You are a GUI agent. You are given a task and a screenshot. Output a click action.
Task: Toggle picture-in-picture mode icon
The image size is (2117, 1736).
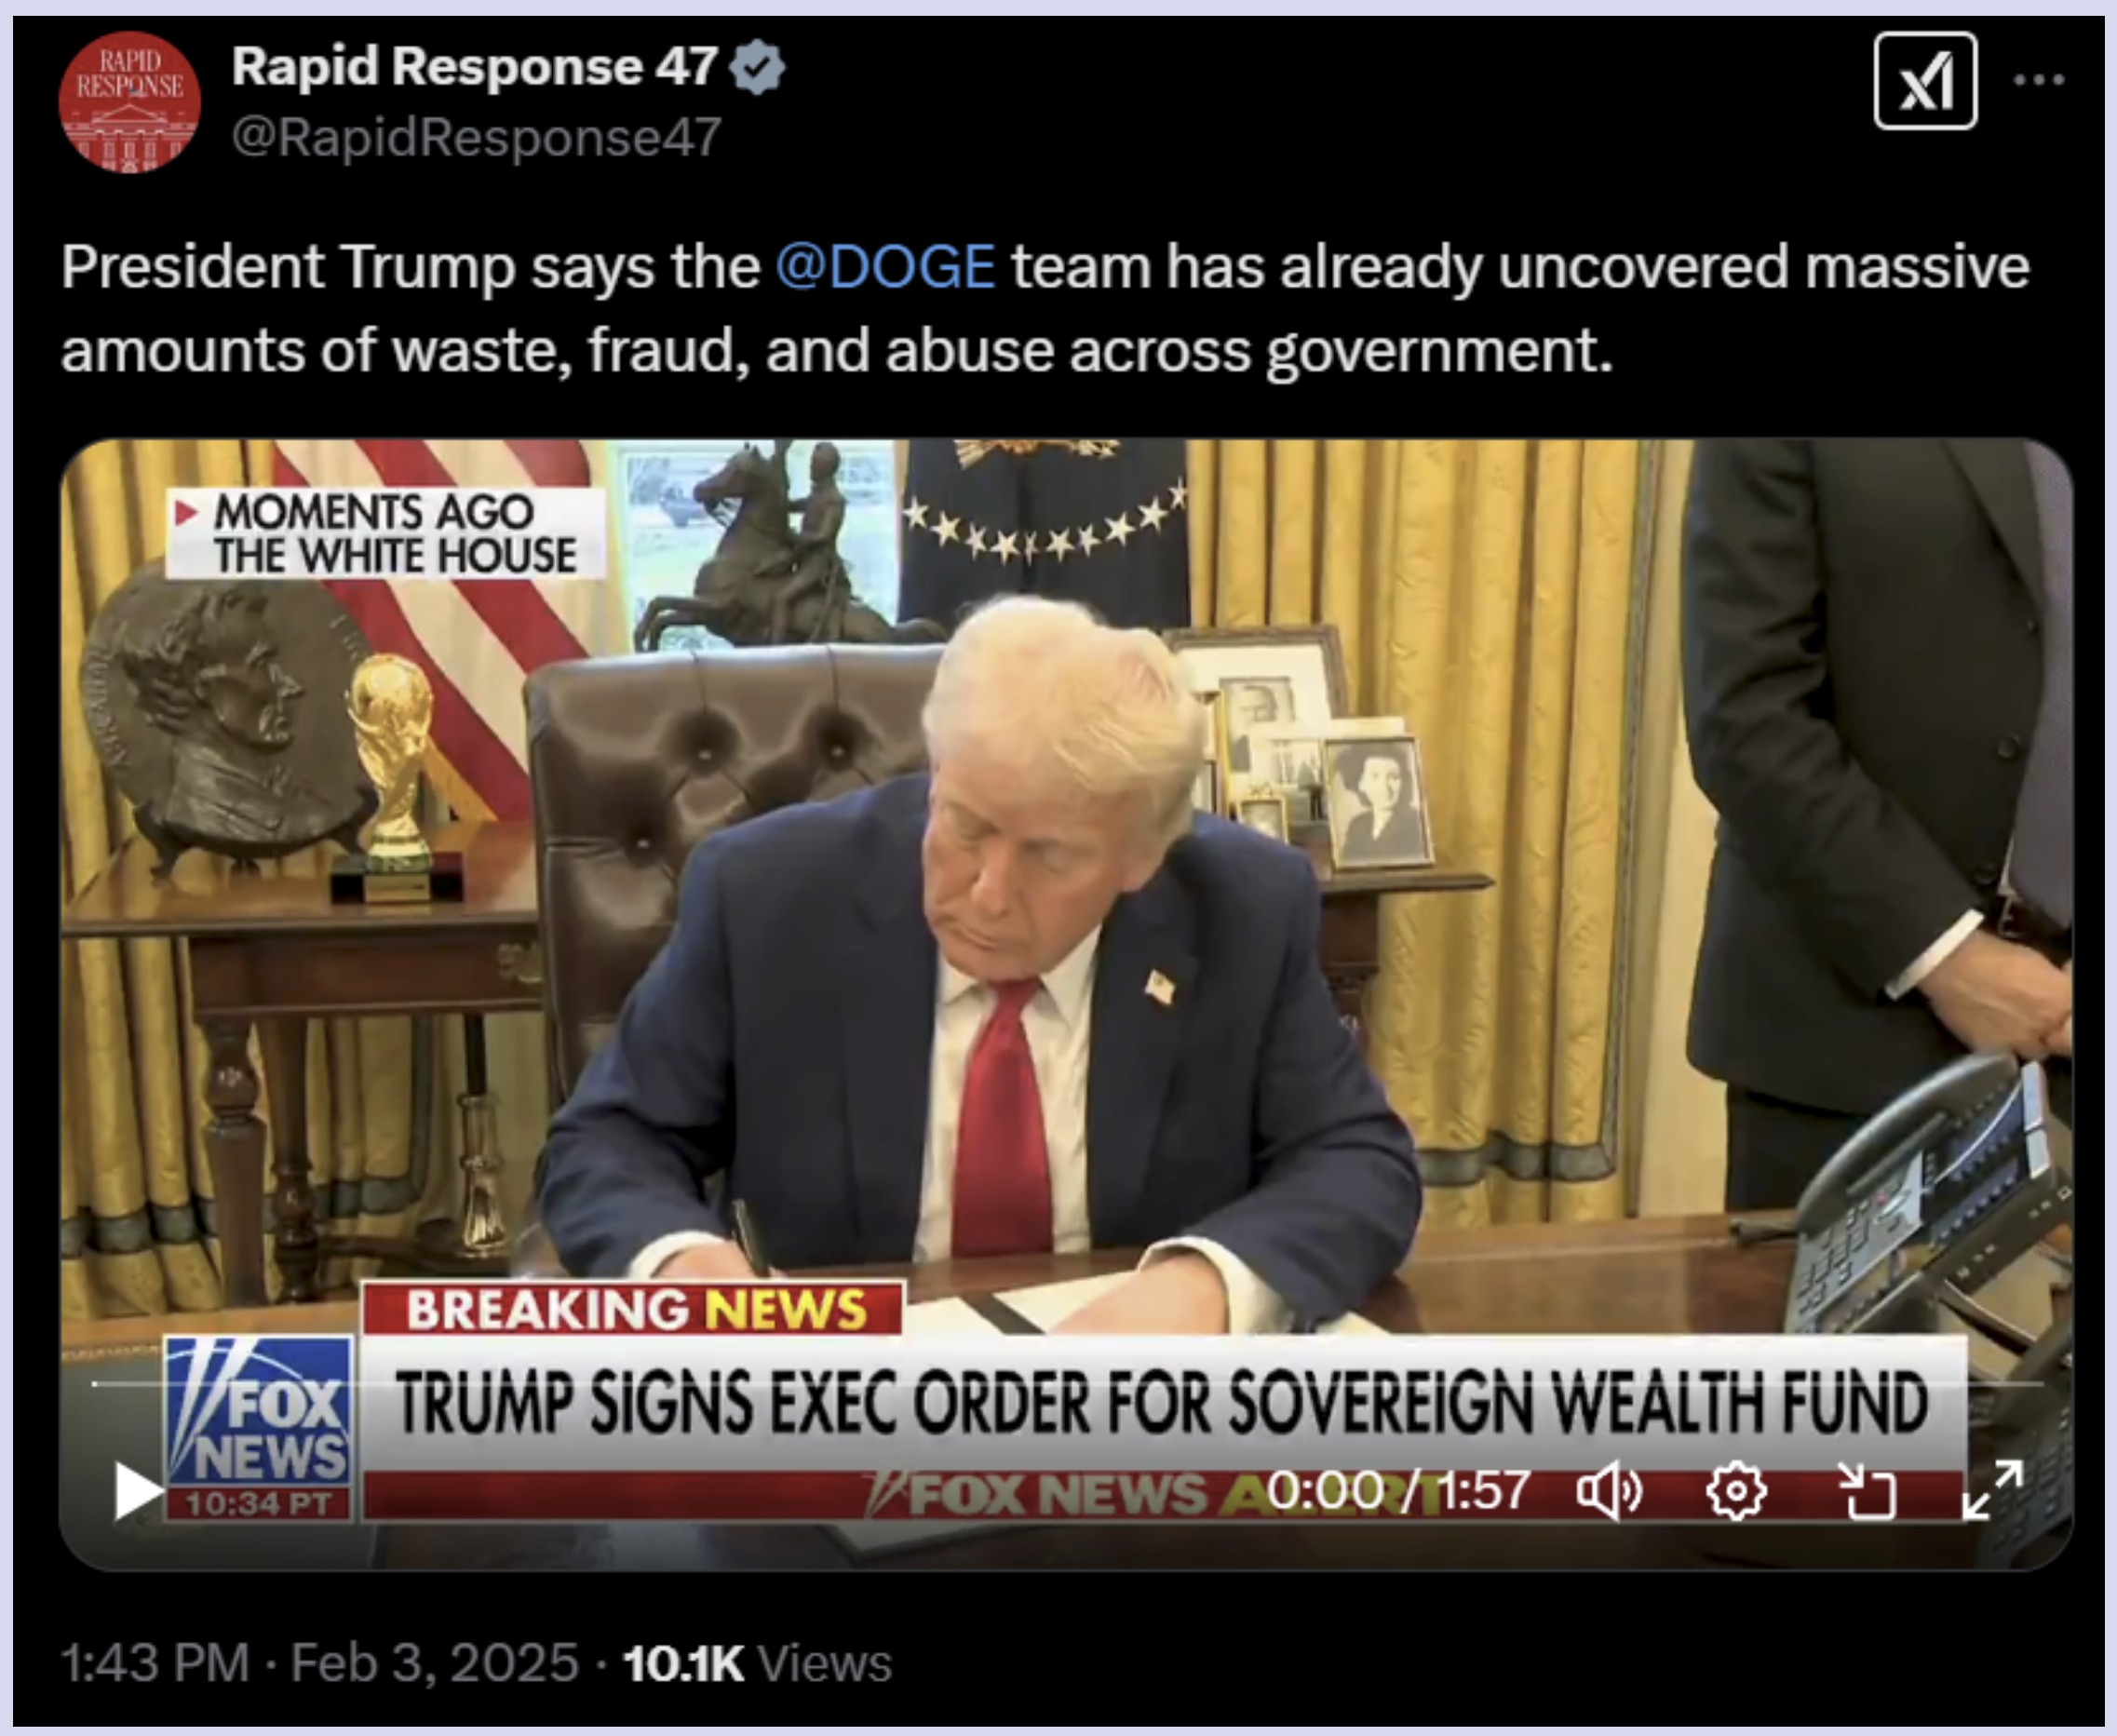(x=1867, y=1491)
